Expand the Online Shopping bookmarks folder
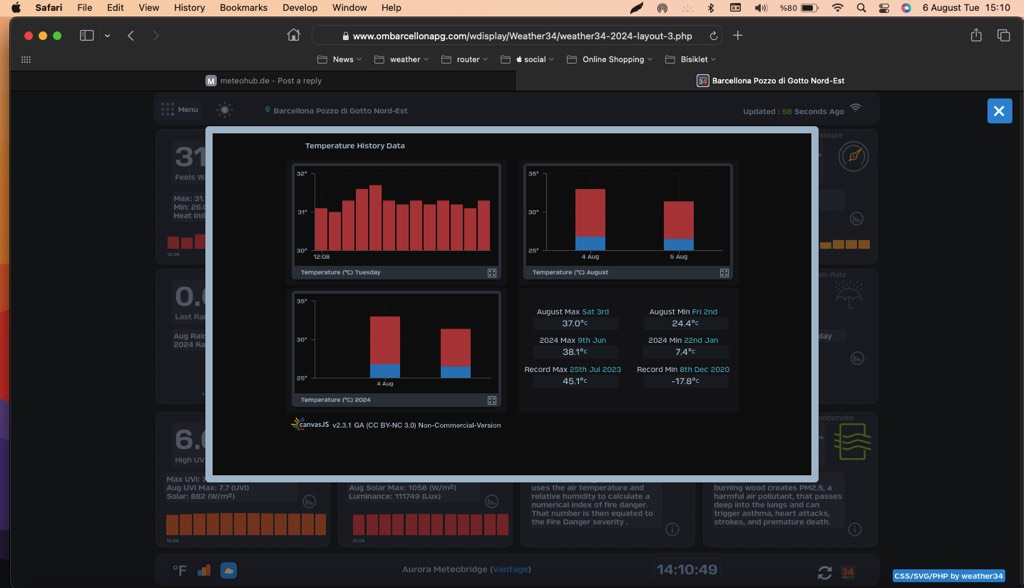The height and width of the screenshot is (588, 1024). tap(610, 59)
